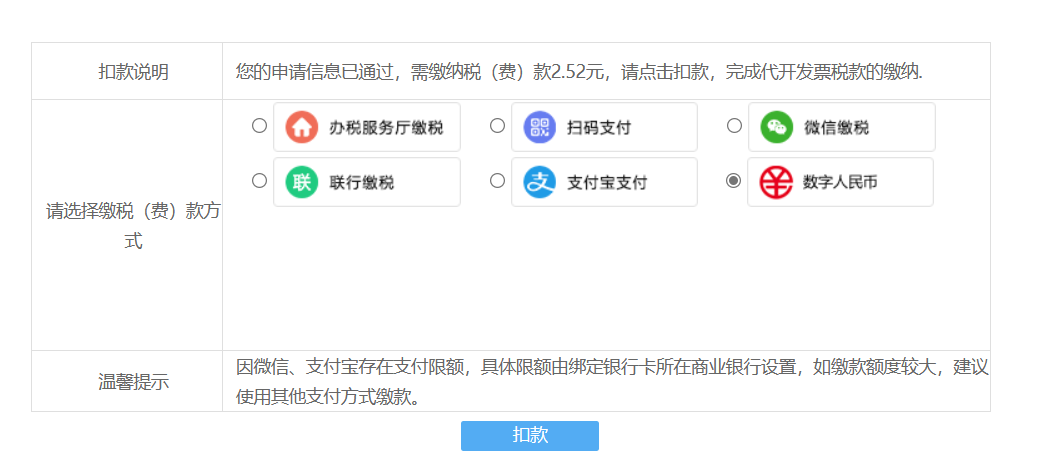The height and width of the screenshot is (464, 1047).
Task: Click the 请选择缴税（费）款方式 label
Action: click(x=133, y=226)
